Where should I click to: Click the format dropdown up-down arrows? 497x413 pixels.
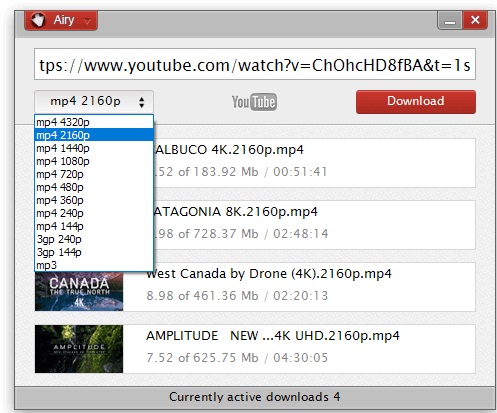142,102
